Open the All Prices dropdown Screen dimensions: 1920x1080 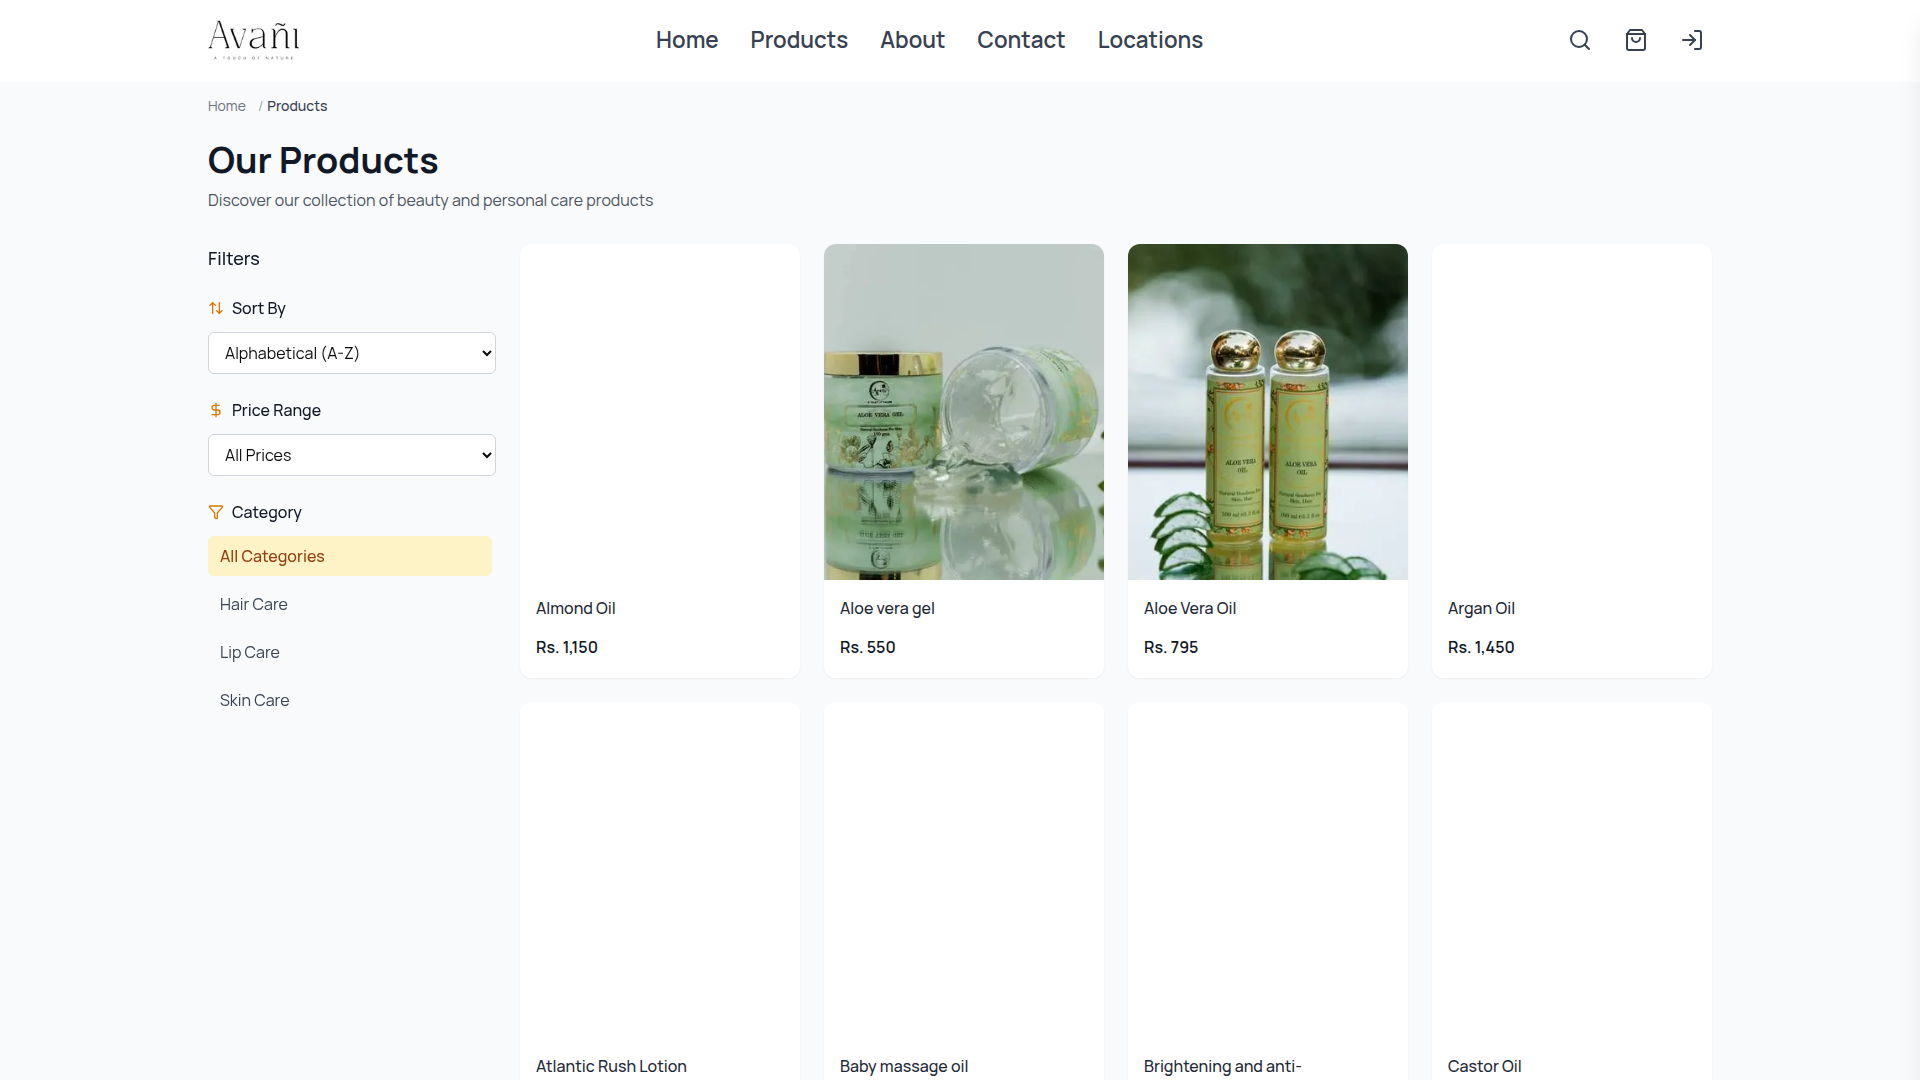(x=351, y=455)
